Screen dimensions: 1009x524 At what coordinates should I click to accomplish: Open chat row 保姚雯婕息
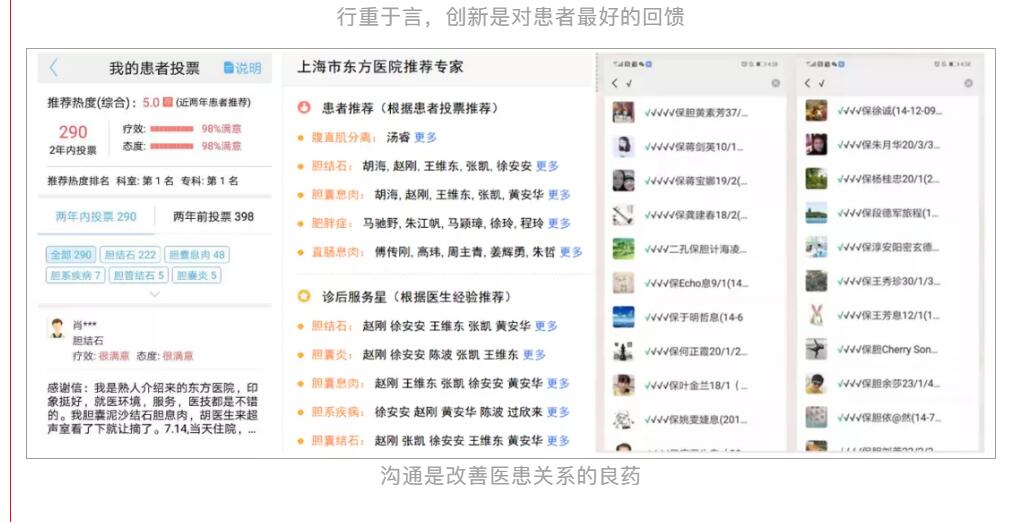tap(694, 419)
